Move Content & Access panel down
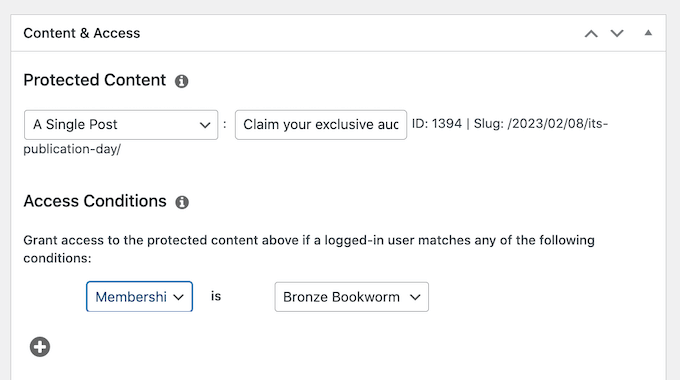Viewport: 680px width, 380px height. pos(617,33)
